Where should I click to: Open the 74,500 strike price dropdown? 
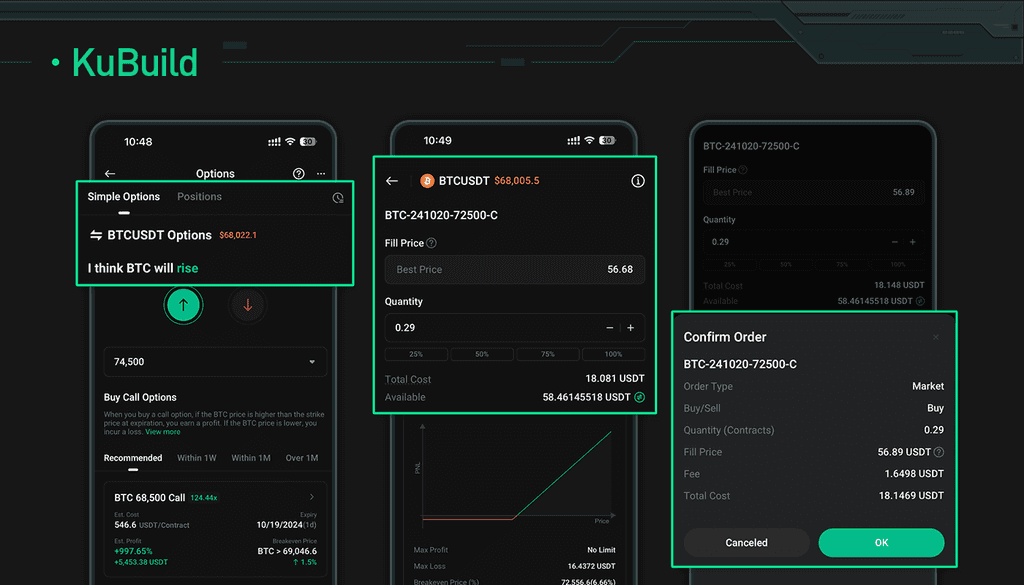coord(215,362)
